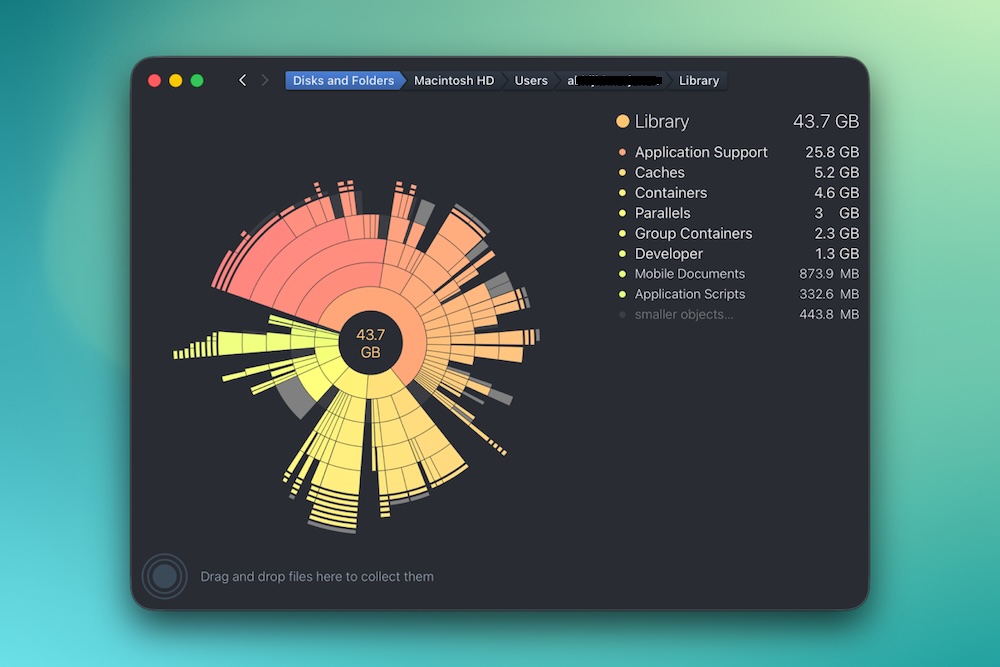Screen dimensions: 1000x667
Task: Click the yellow dot next to Caches
Action: (622, 172)
